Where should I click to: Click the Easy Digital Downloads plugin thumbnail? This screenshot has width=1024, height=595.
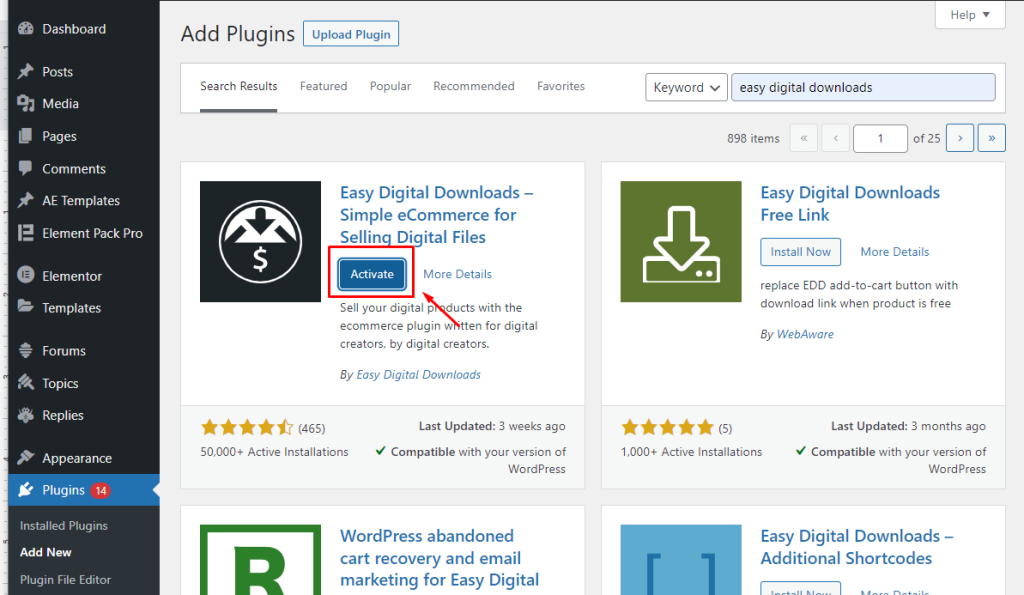point(261,242)
